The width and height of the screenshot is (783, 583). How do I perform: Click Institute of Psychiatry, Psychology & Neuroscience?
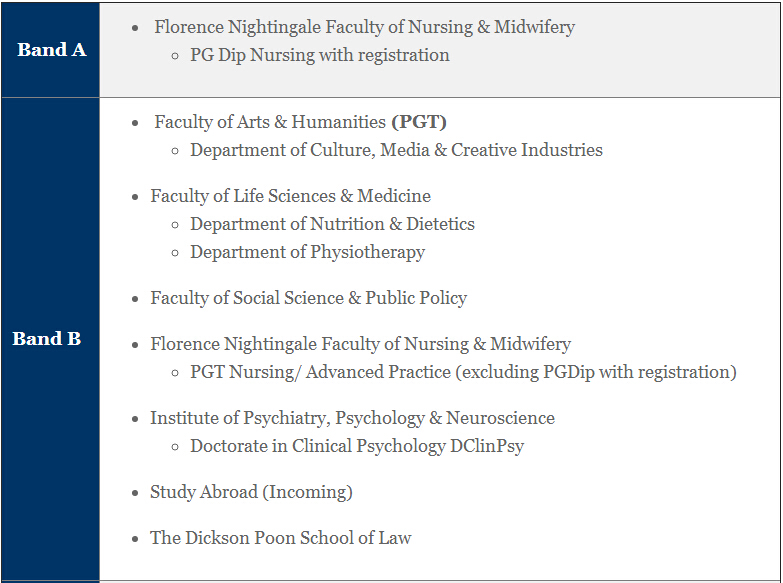click(352, 418)
